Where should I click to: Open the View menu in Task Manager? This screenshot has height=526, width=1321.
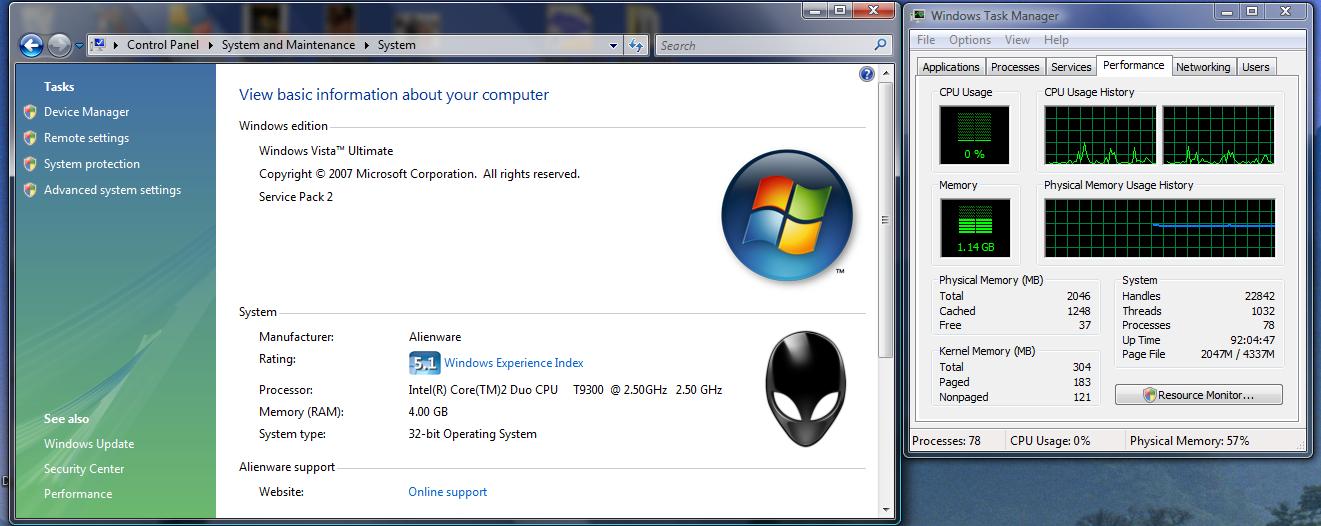pyautogui.click(x=1017, y=40)
